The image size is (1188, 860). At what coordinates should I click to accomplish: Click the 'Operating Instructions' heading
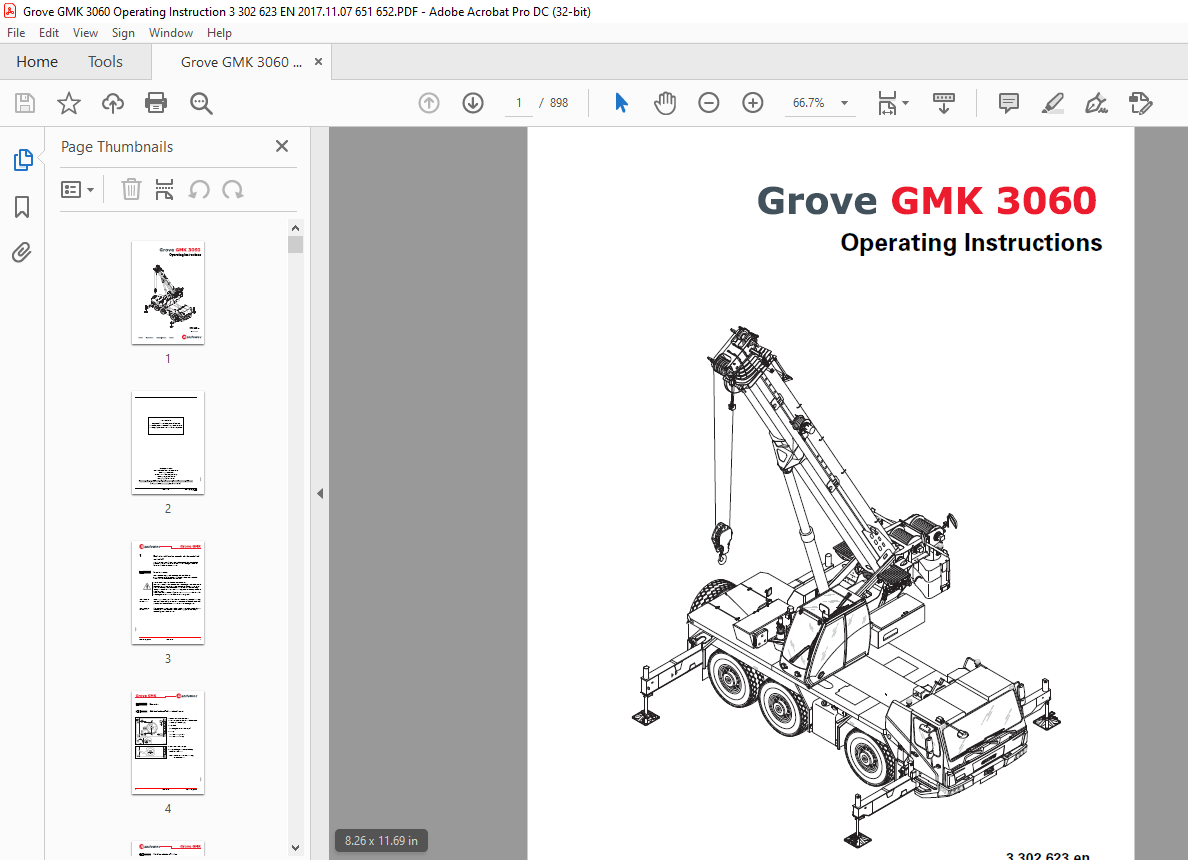pos(971,242)
